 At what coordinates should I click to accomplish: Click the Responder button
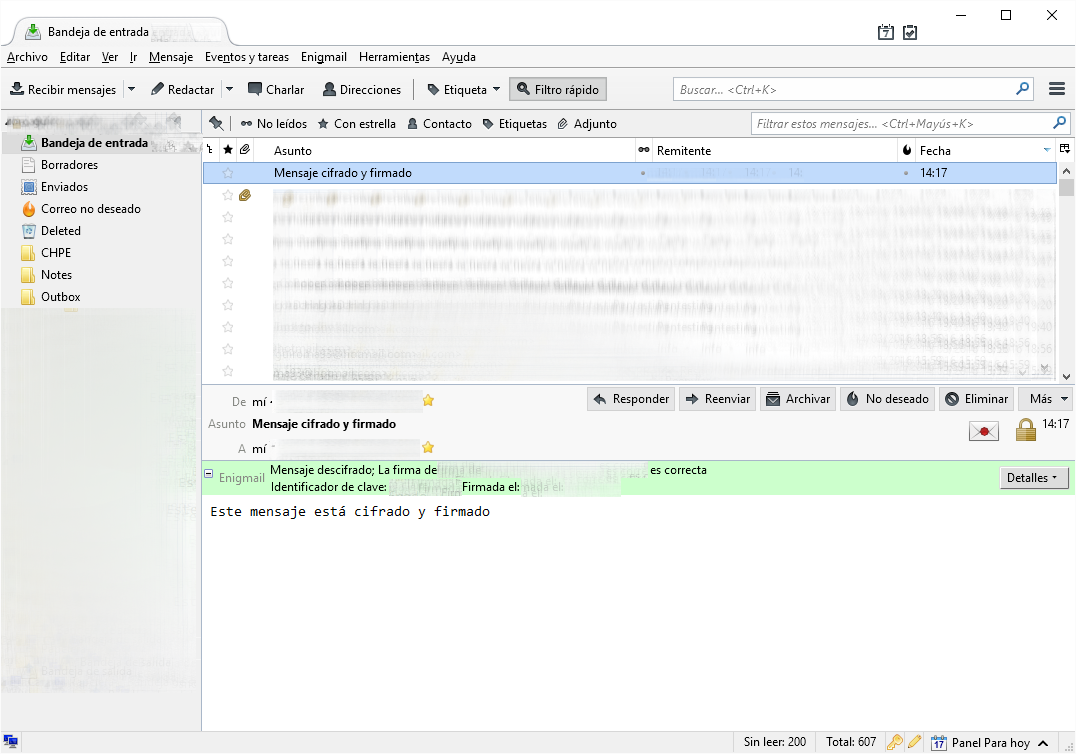coord(631,399)
